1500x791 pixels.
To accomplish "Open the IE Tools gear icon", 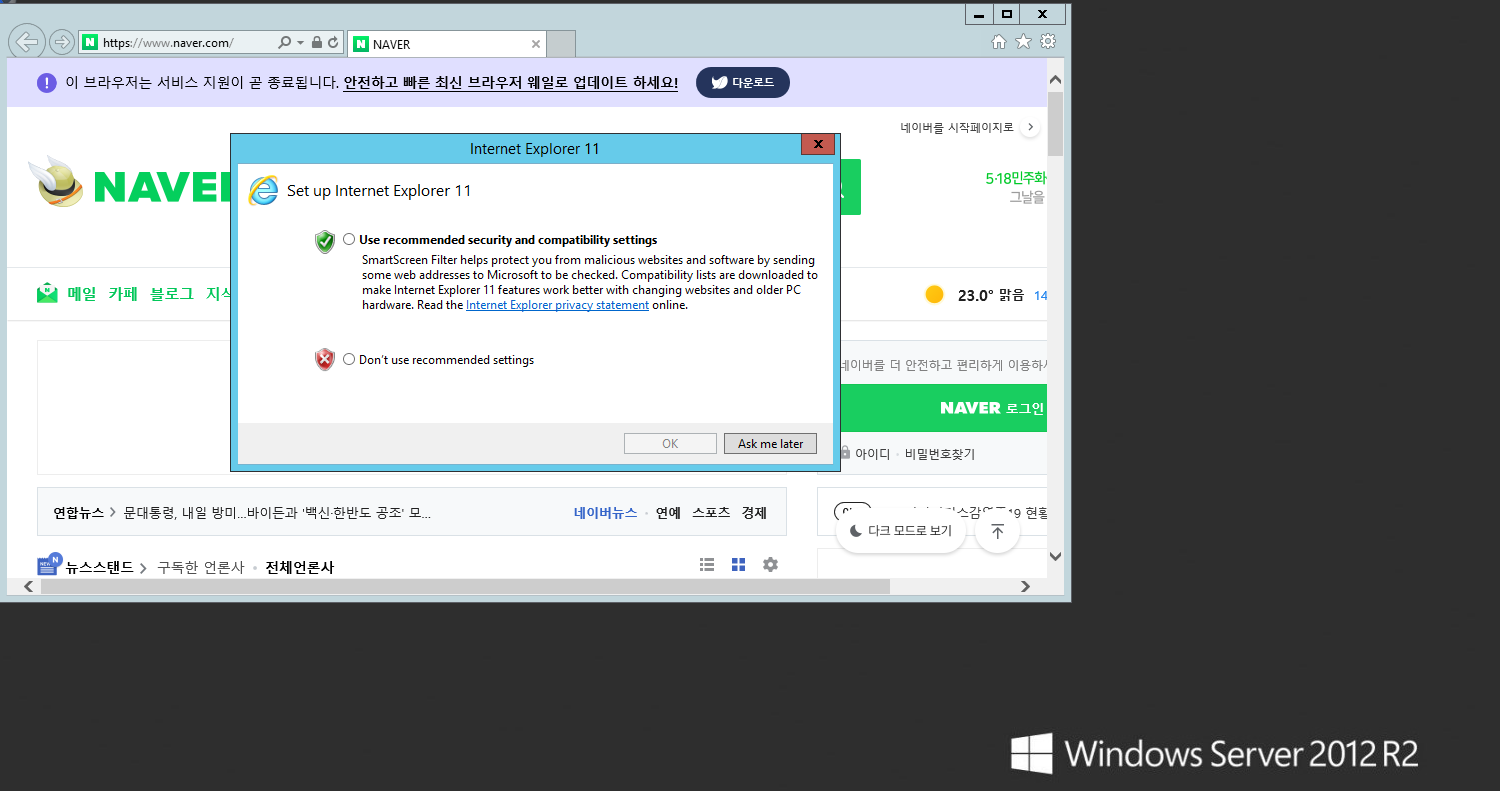I will [1048, 42].
